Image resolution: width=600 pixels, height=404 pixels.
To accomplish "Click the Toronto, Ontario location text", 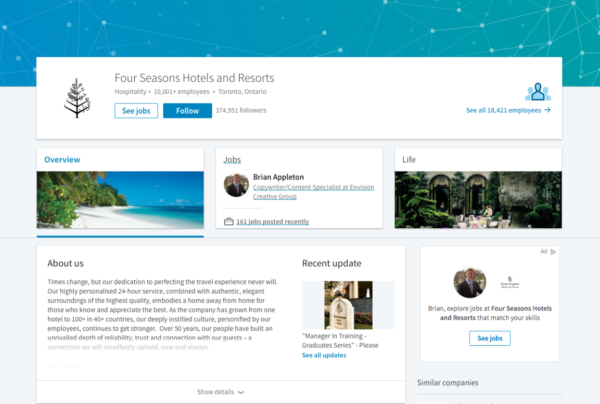I will [242, 91].
